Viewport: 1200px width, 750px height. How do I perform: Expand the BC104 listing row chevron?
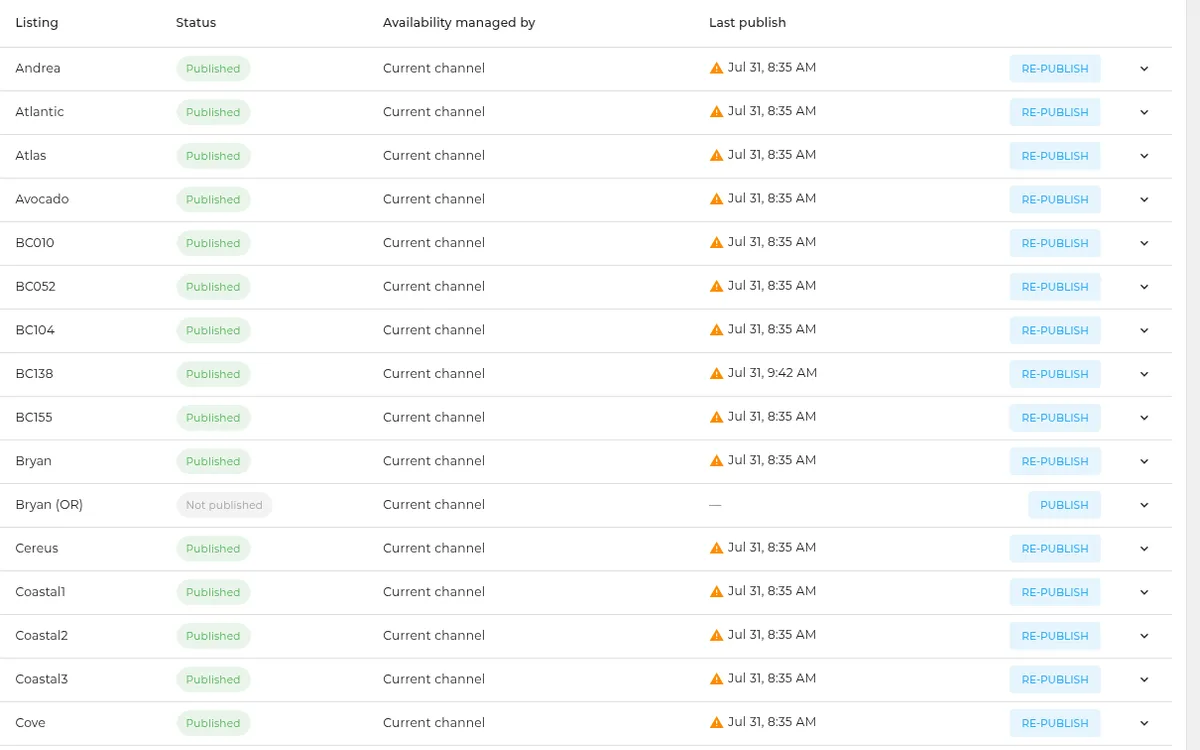pyautogui.click(x=1144, y=330)
